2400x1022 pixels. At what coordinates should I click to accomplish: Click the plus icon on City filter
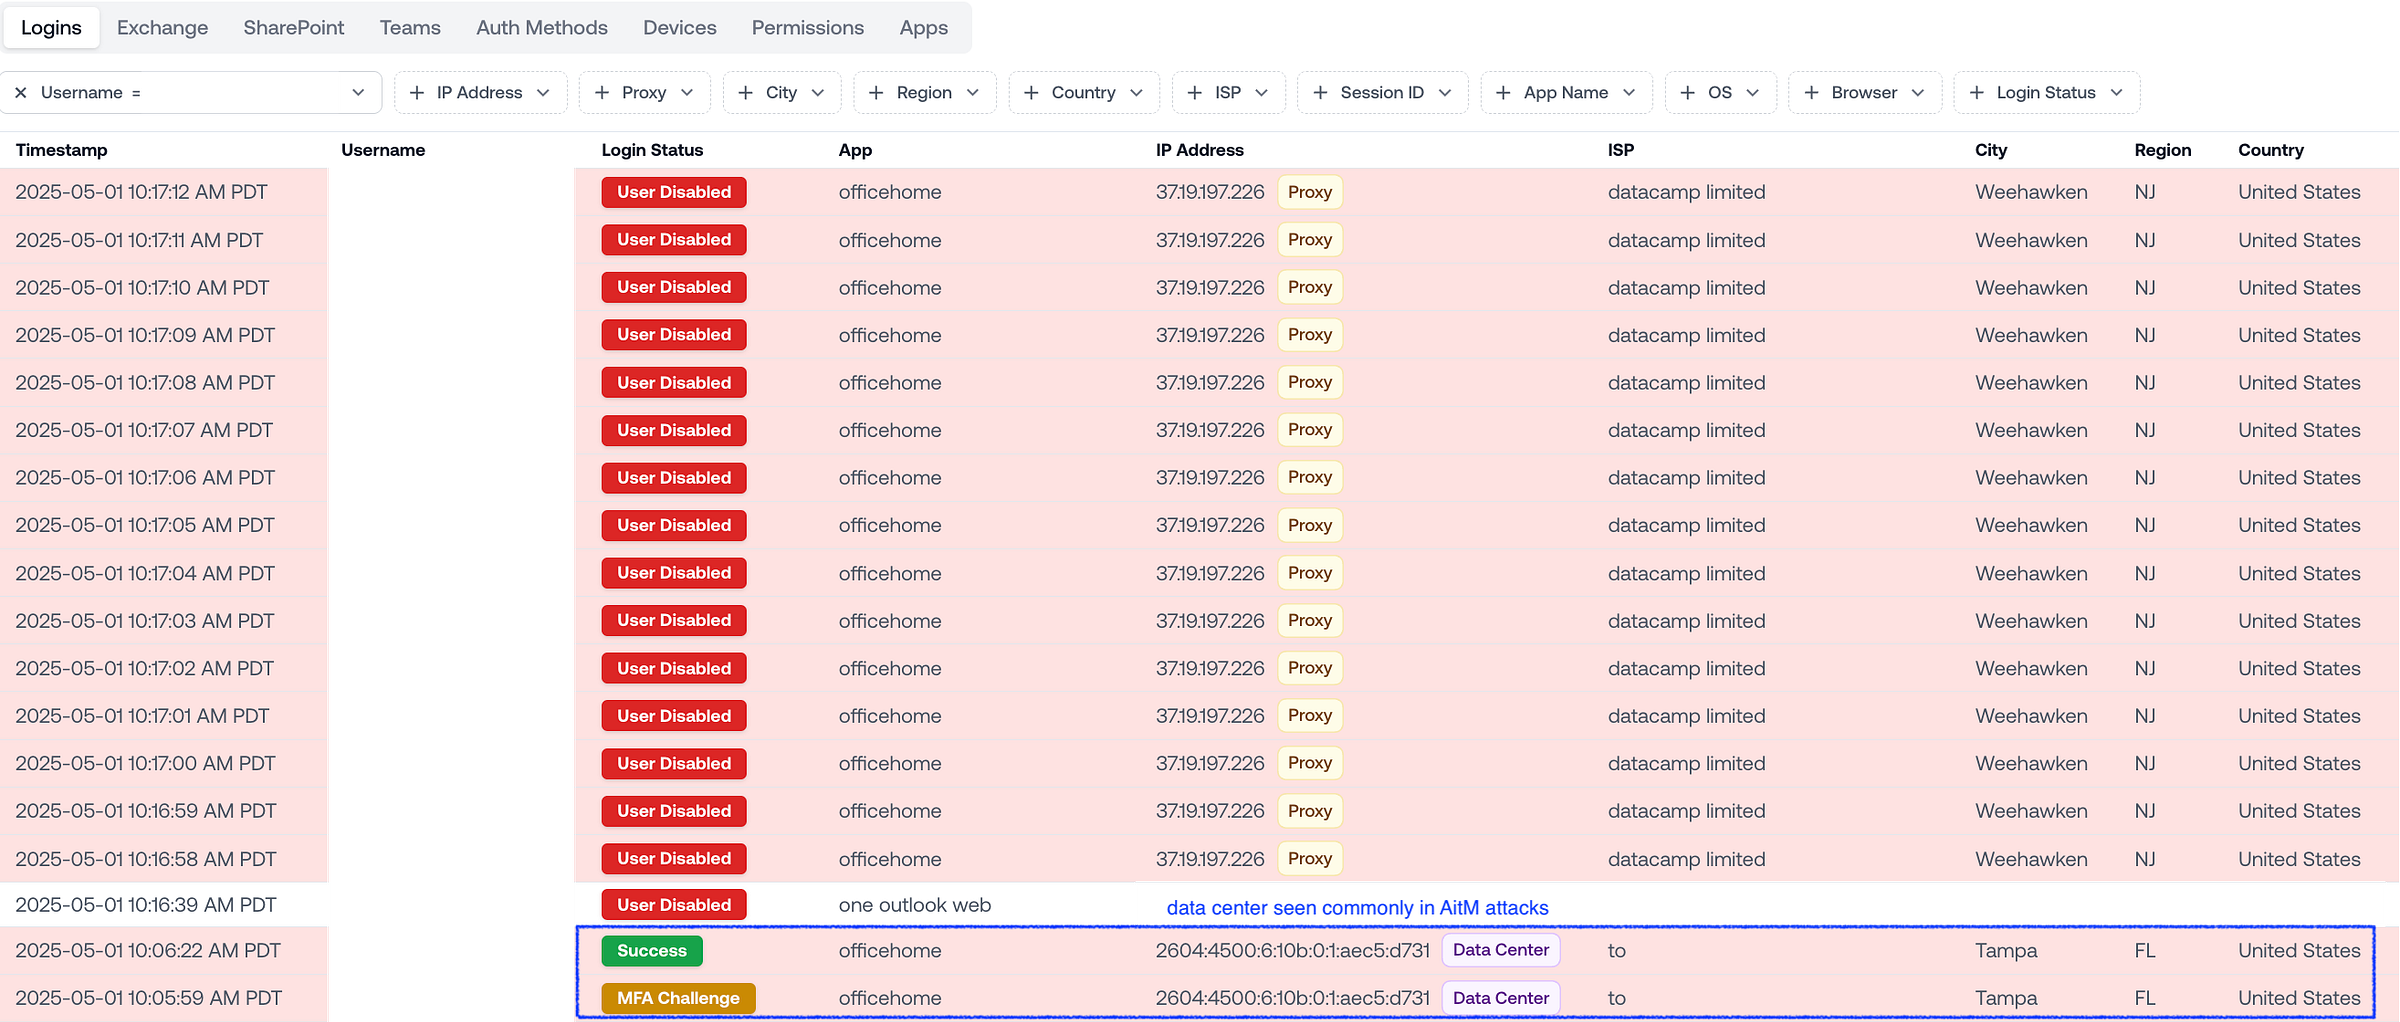pos(745,93)
